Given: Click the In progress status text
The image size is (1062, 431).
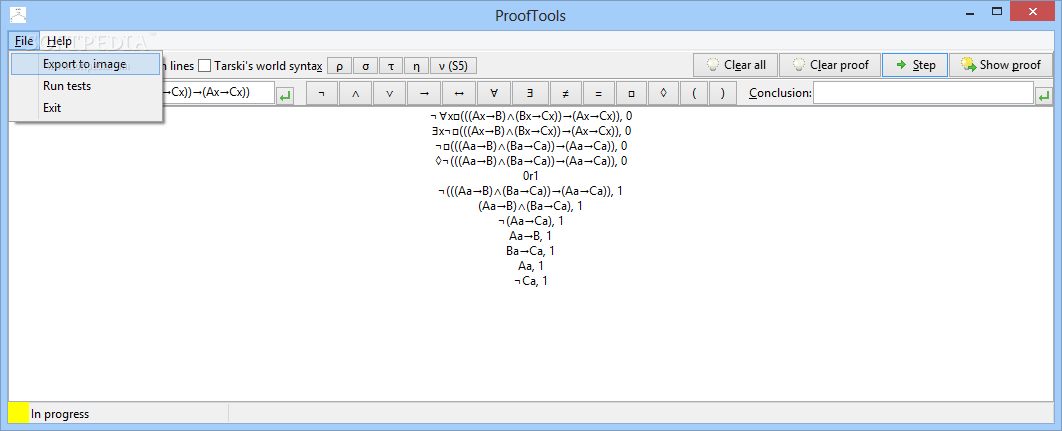Looking at the screenshot, I should (60, 413).
